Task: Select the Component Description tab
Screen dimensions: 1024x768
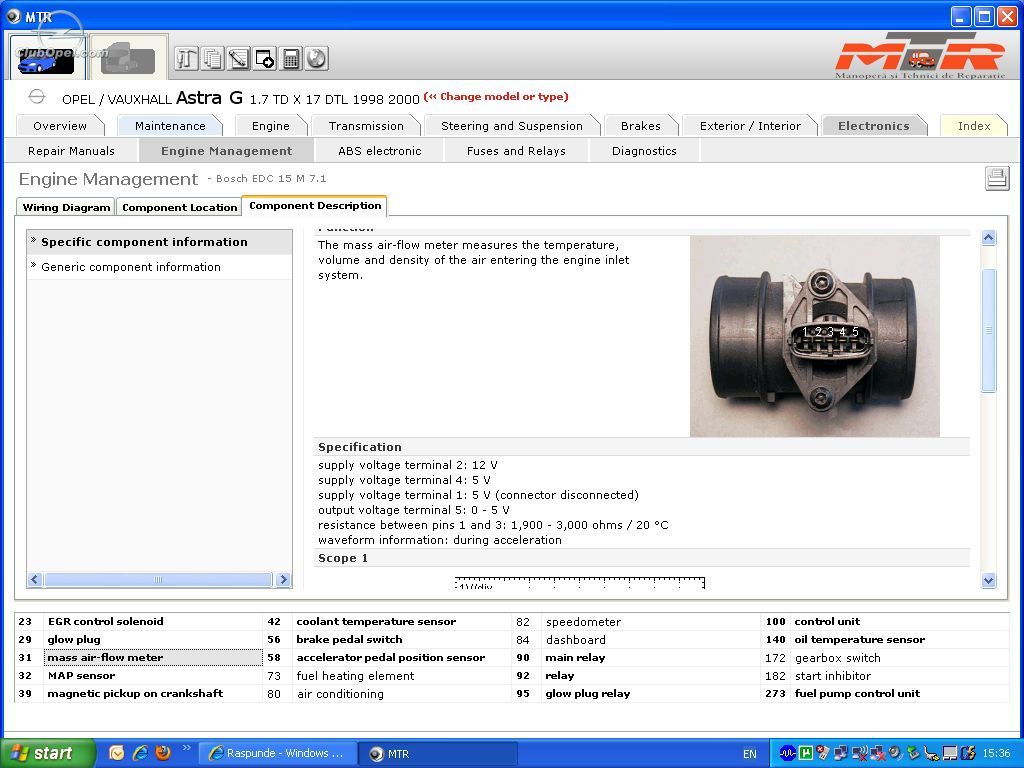Action: (x=315, y=206)
